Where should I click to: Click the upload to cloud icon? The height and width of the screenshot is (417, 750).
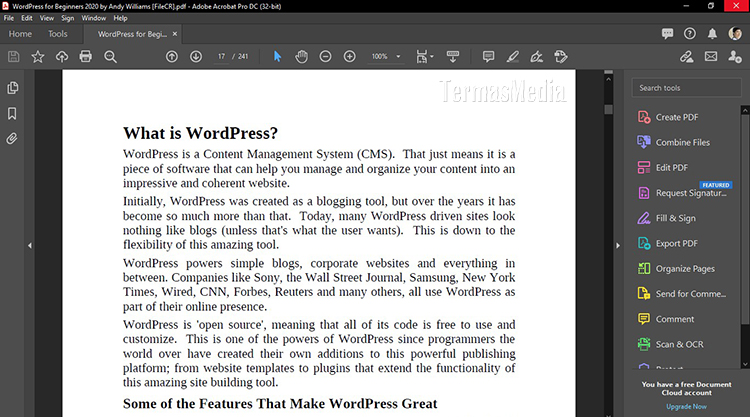coord(62,57)
